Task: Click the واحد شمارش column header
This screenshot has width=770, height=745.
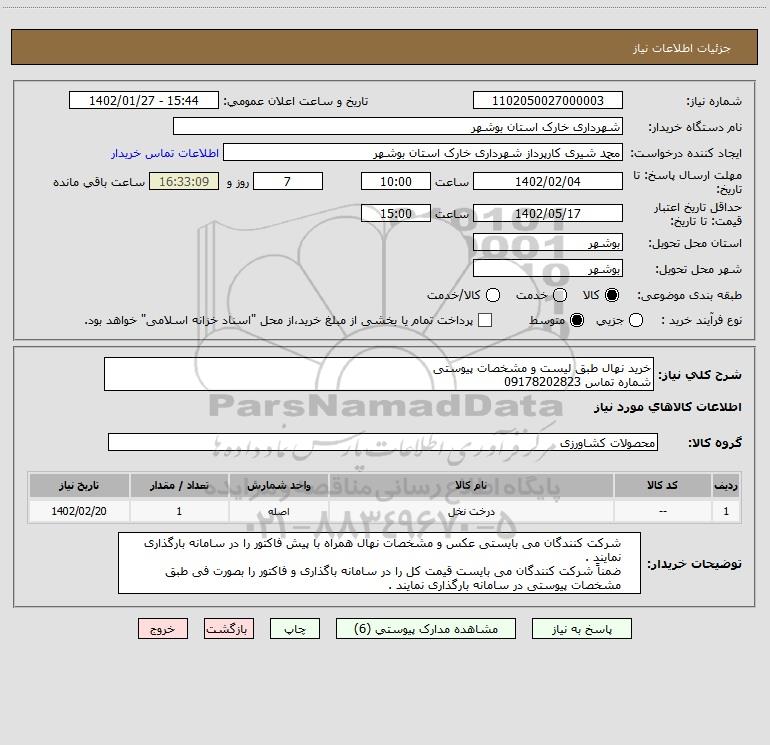Action: pos(278,486)
